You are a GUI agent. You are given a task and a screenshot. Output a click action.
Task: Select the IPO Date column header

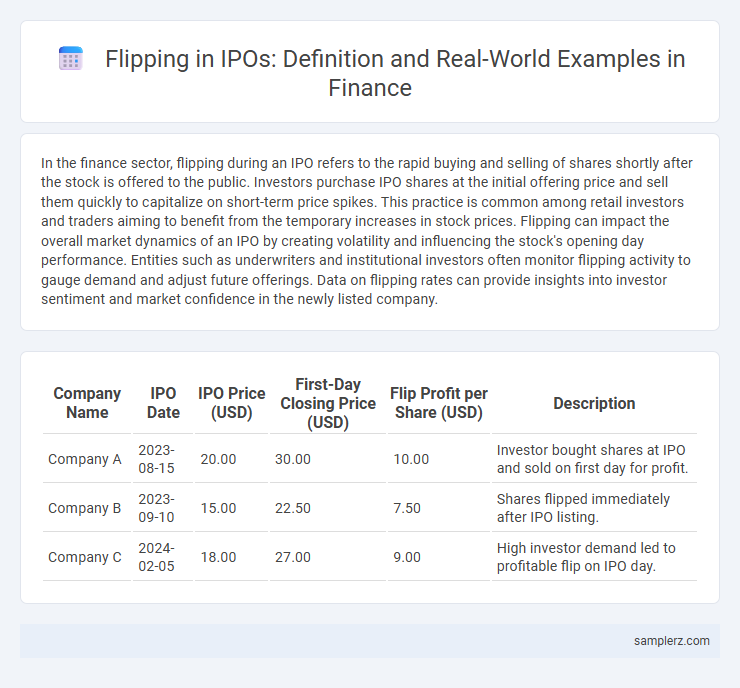(163, 403)
